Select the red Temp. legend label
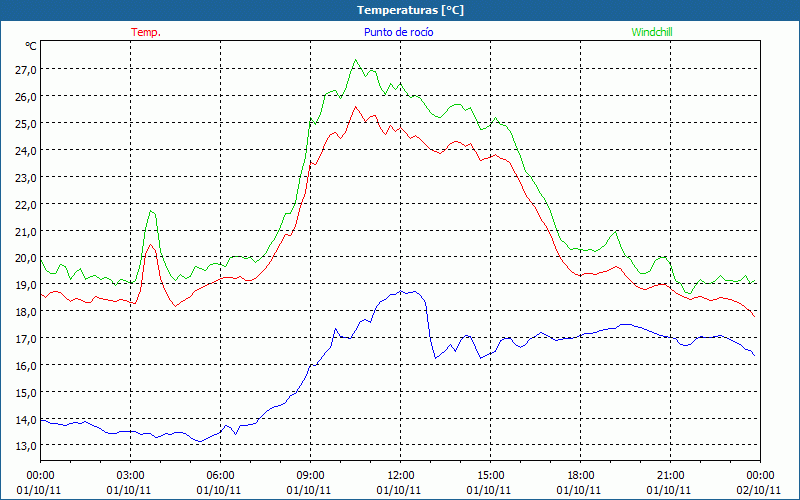This screenshot has height=500, width=800. pyautogui.click(x=146, y=32)
